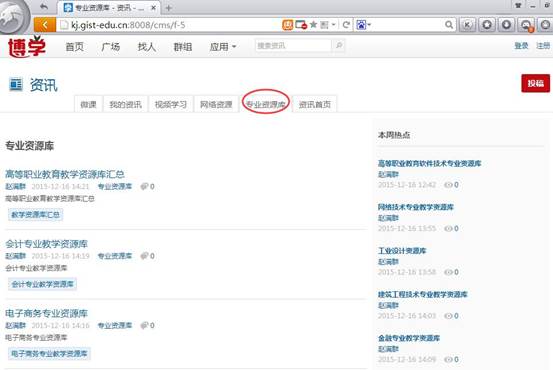Switch to the 网络资源 tab
This screenshot has width=553, height=370.
point(216,104)
